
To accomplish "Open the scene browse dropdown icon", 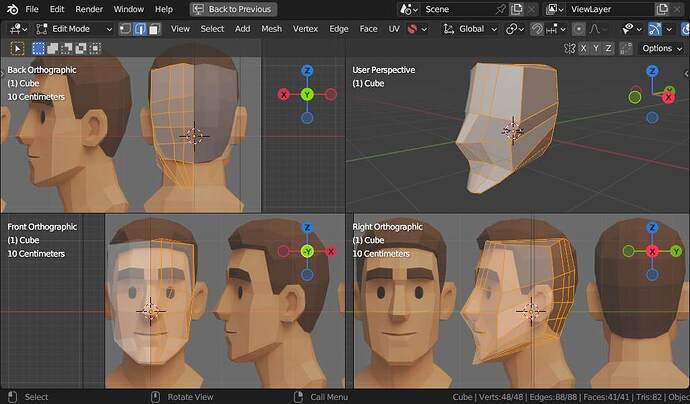I will point(409,9).
